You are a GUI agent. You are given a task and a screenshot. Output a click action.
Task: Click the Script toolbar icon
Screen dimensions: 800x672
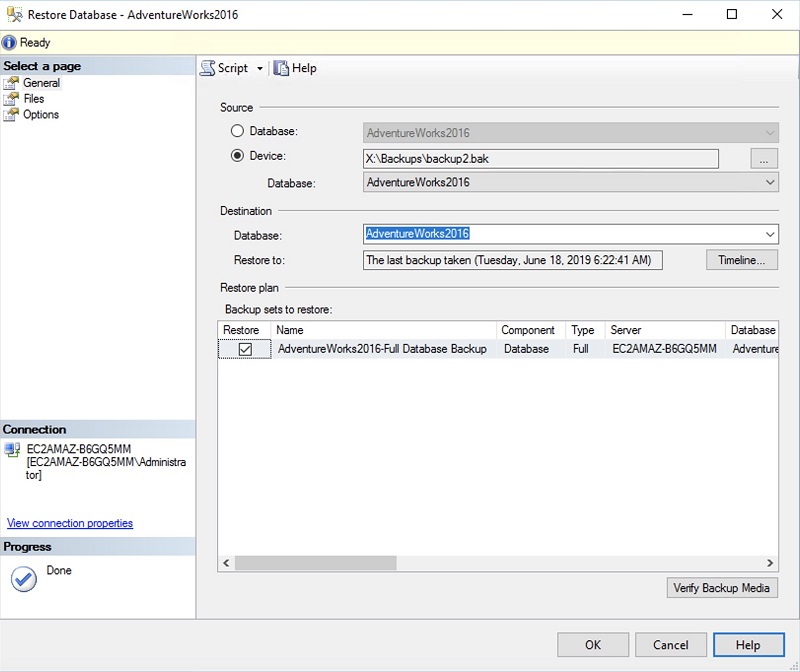pyautogui.click(x=208, y=68)
